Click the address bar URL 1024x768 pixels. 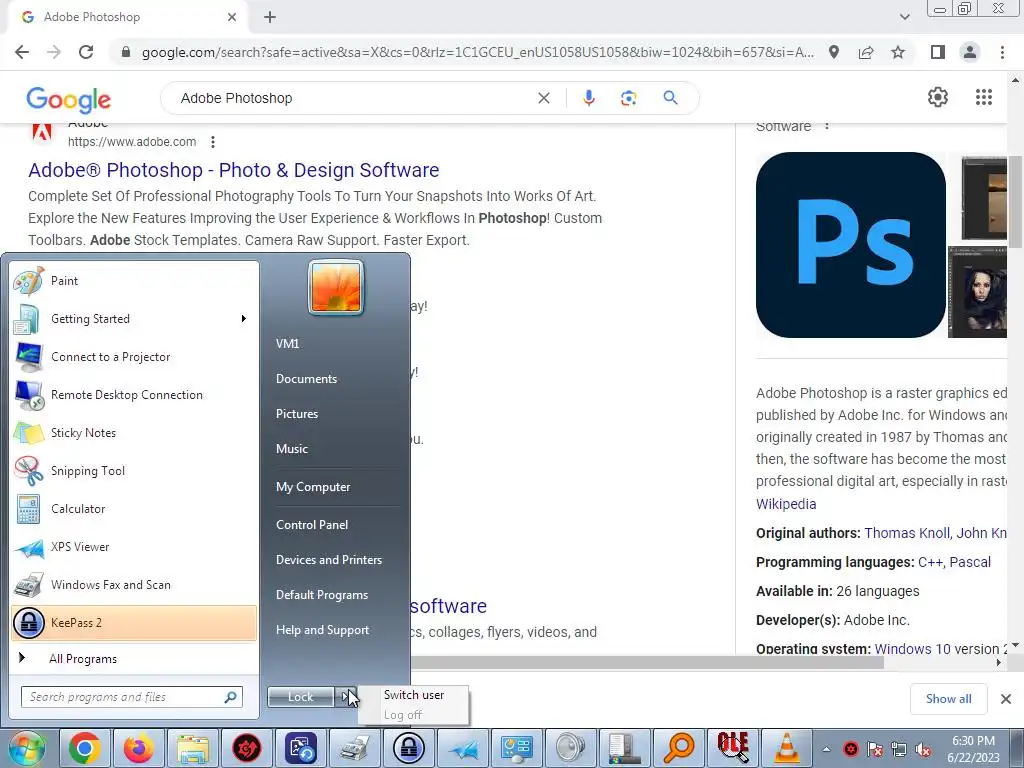477,52
